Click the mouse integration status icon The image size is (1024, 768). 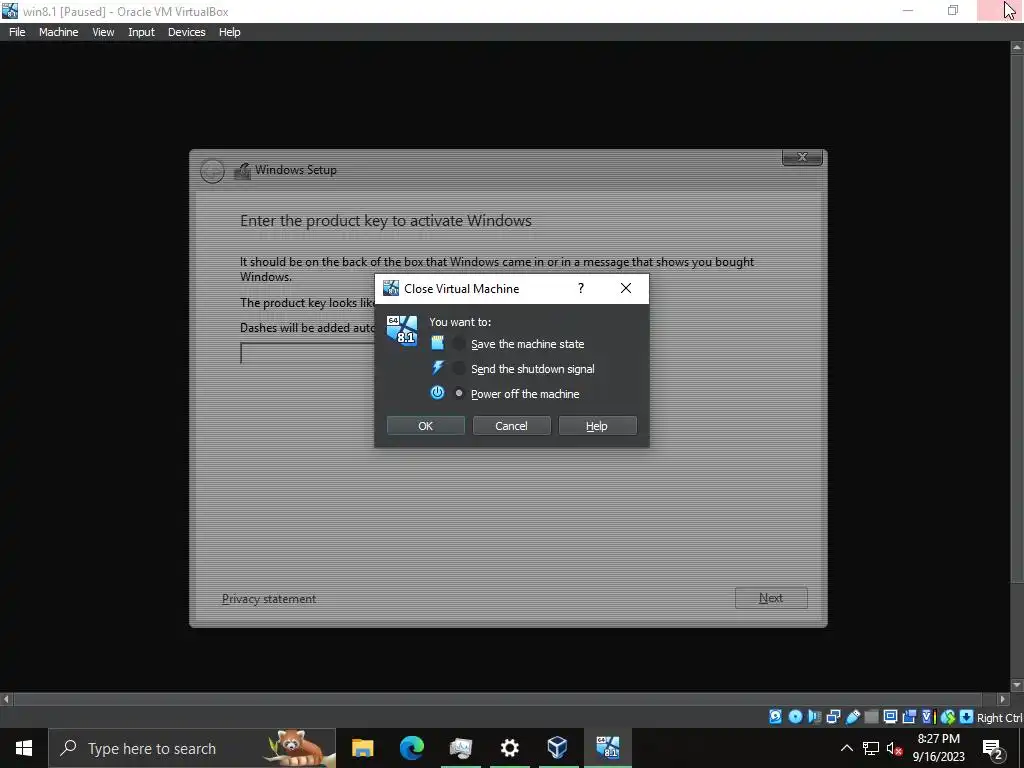click(948, 716)
